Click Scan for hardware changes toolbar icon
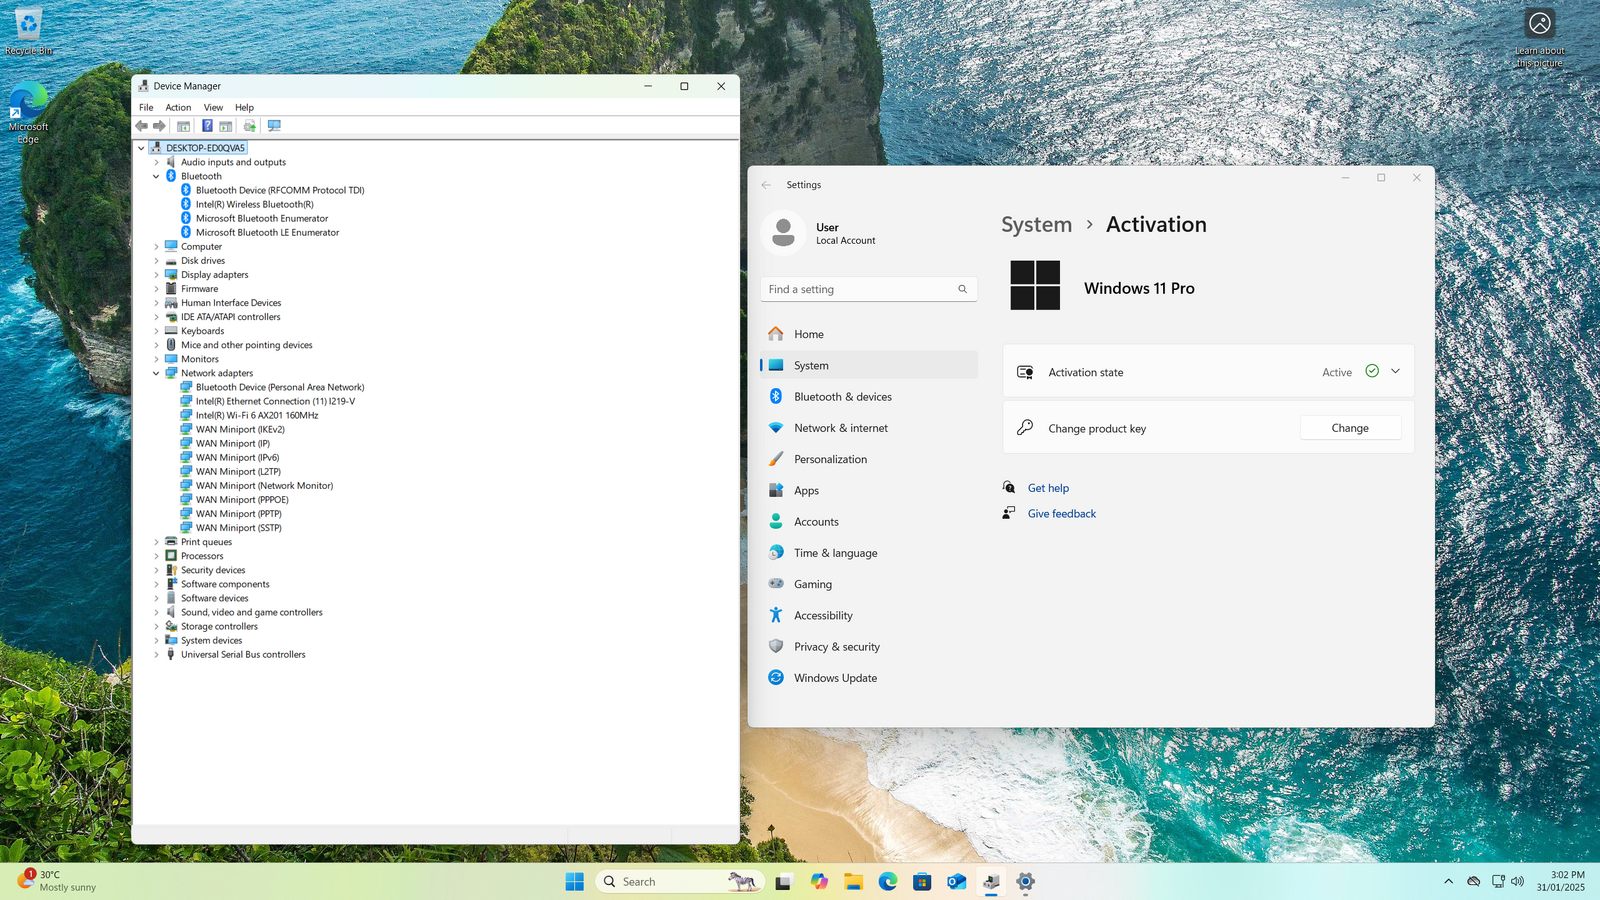Image resolution: width=1600 pixels, height=900 pixels. click(274, 126)
